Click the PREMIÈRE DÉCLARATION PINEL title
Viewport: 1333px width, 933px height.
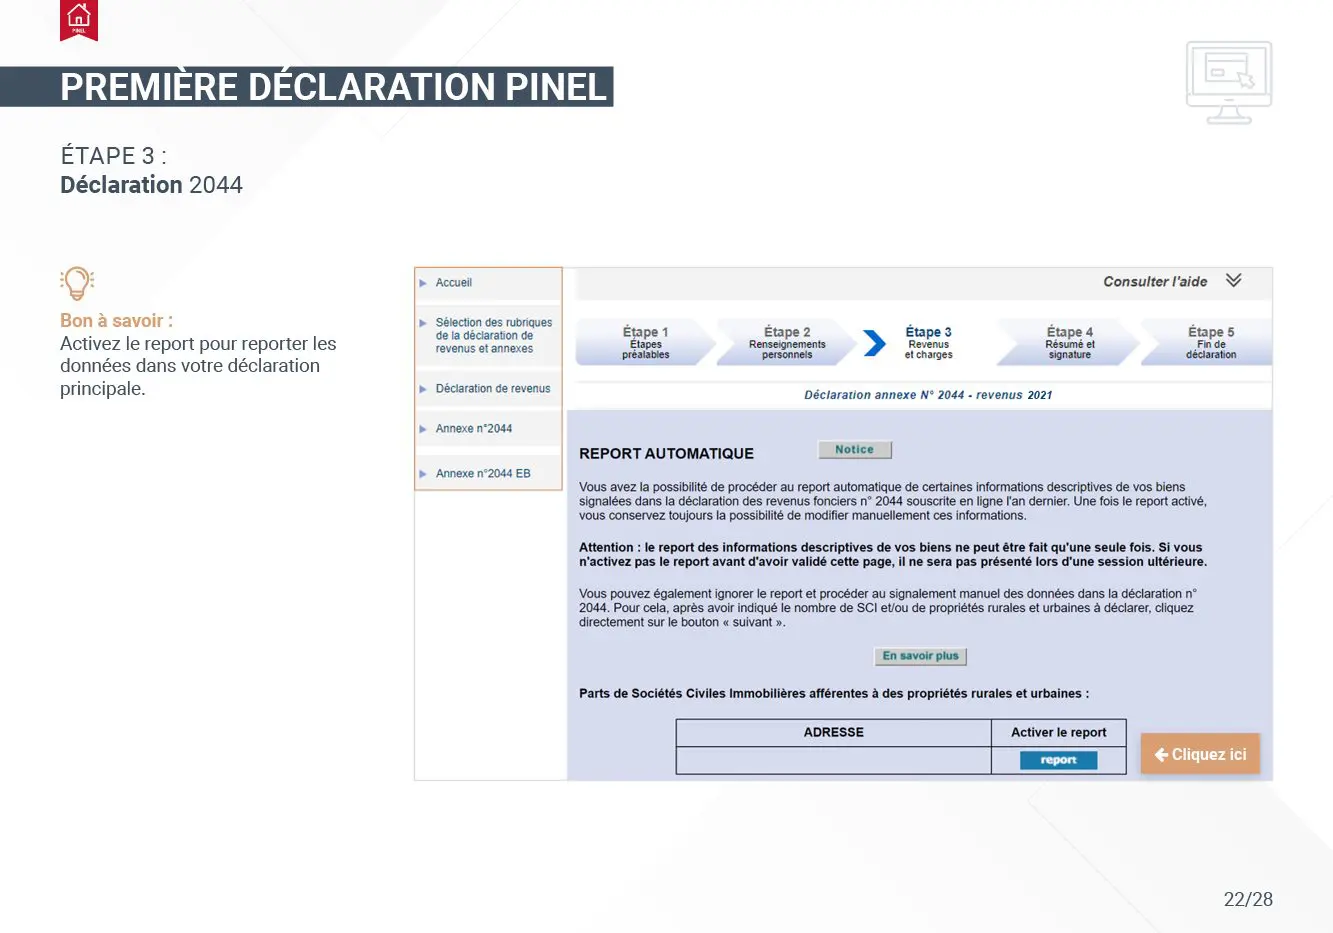click(334, 87)
